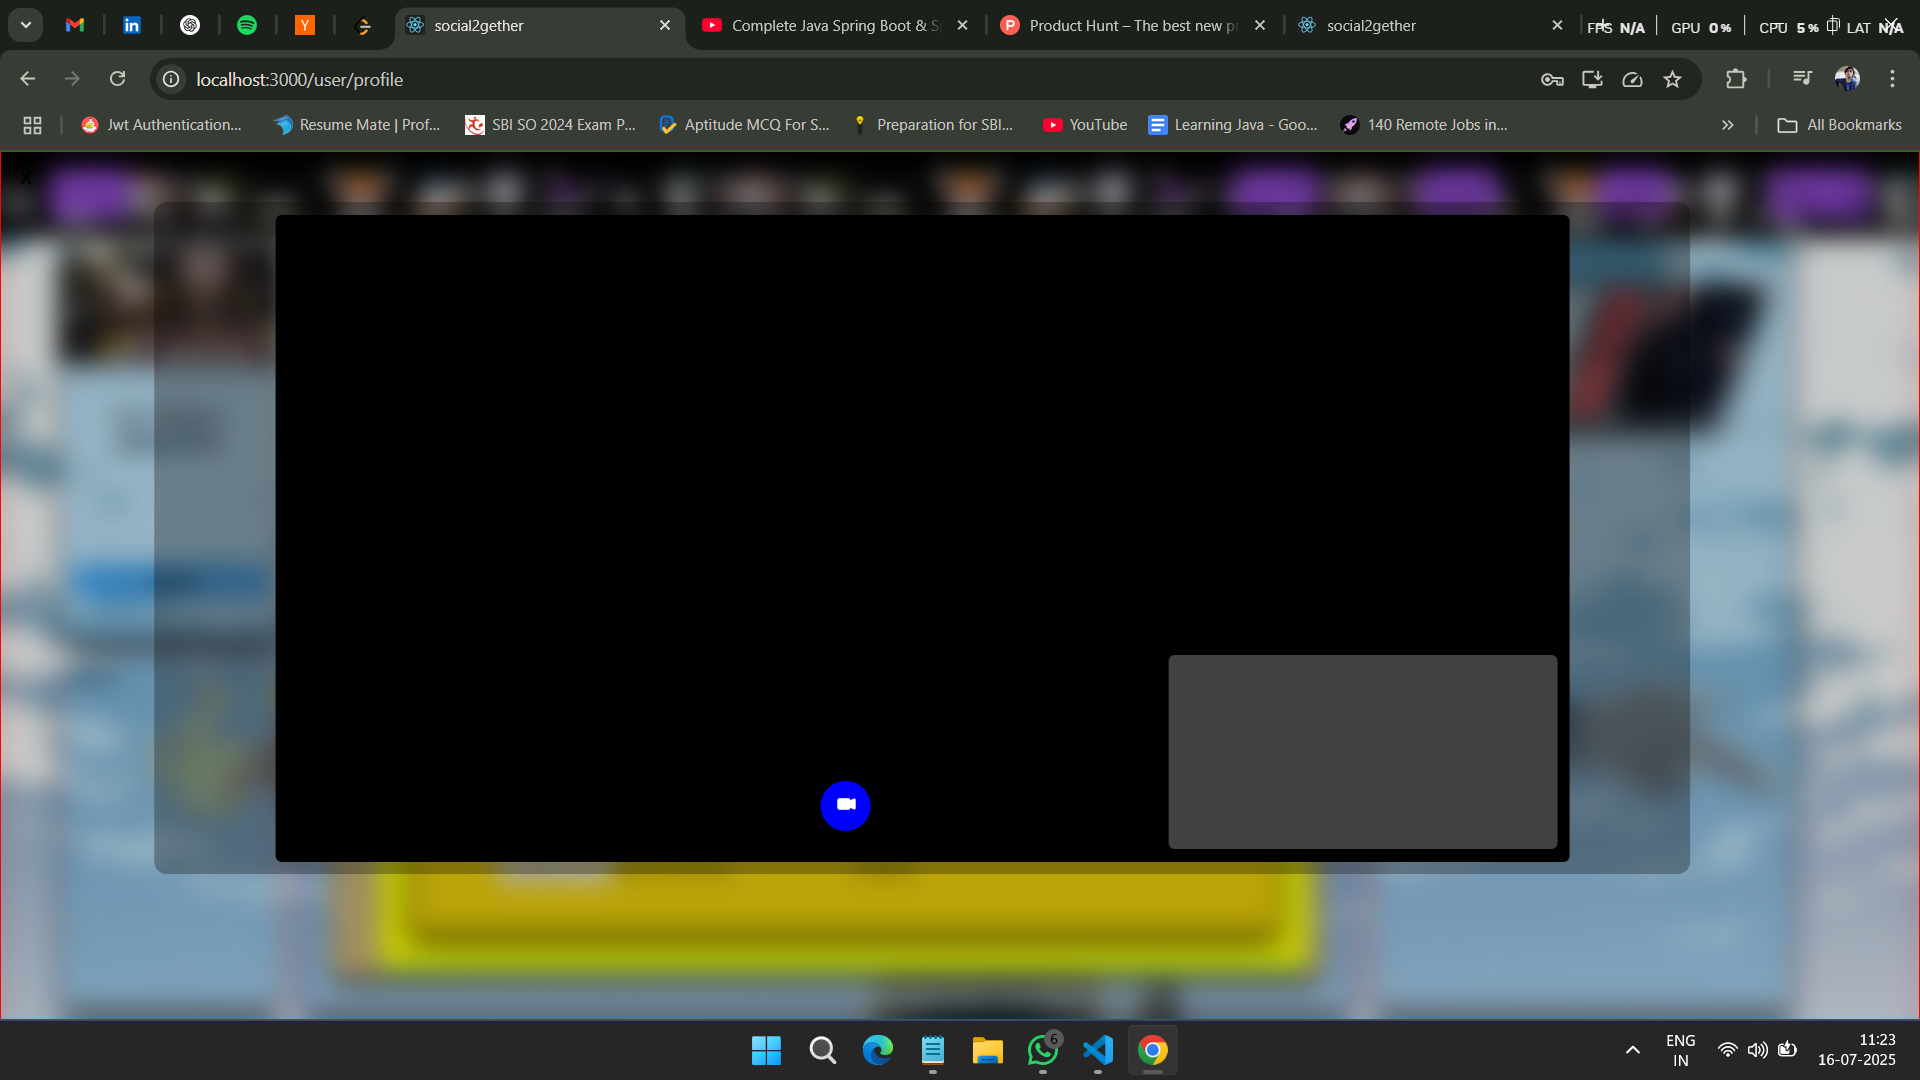Reload the current page
This screenshot has width=1920, height=1080.
click(117, 79)
